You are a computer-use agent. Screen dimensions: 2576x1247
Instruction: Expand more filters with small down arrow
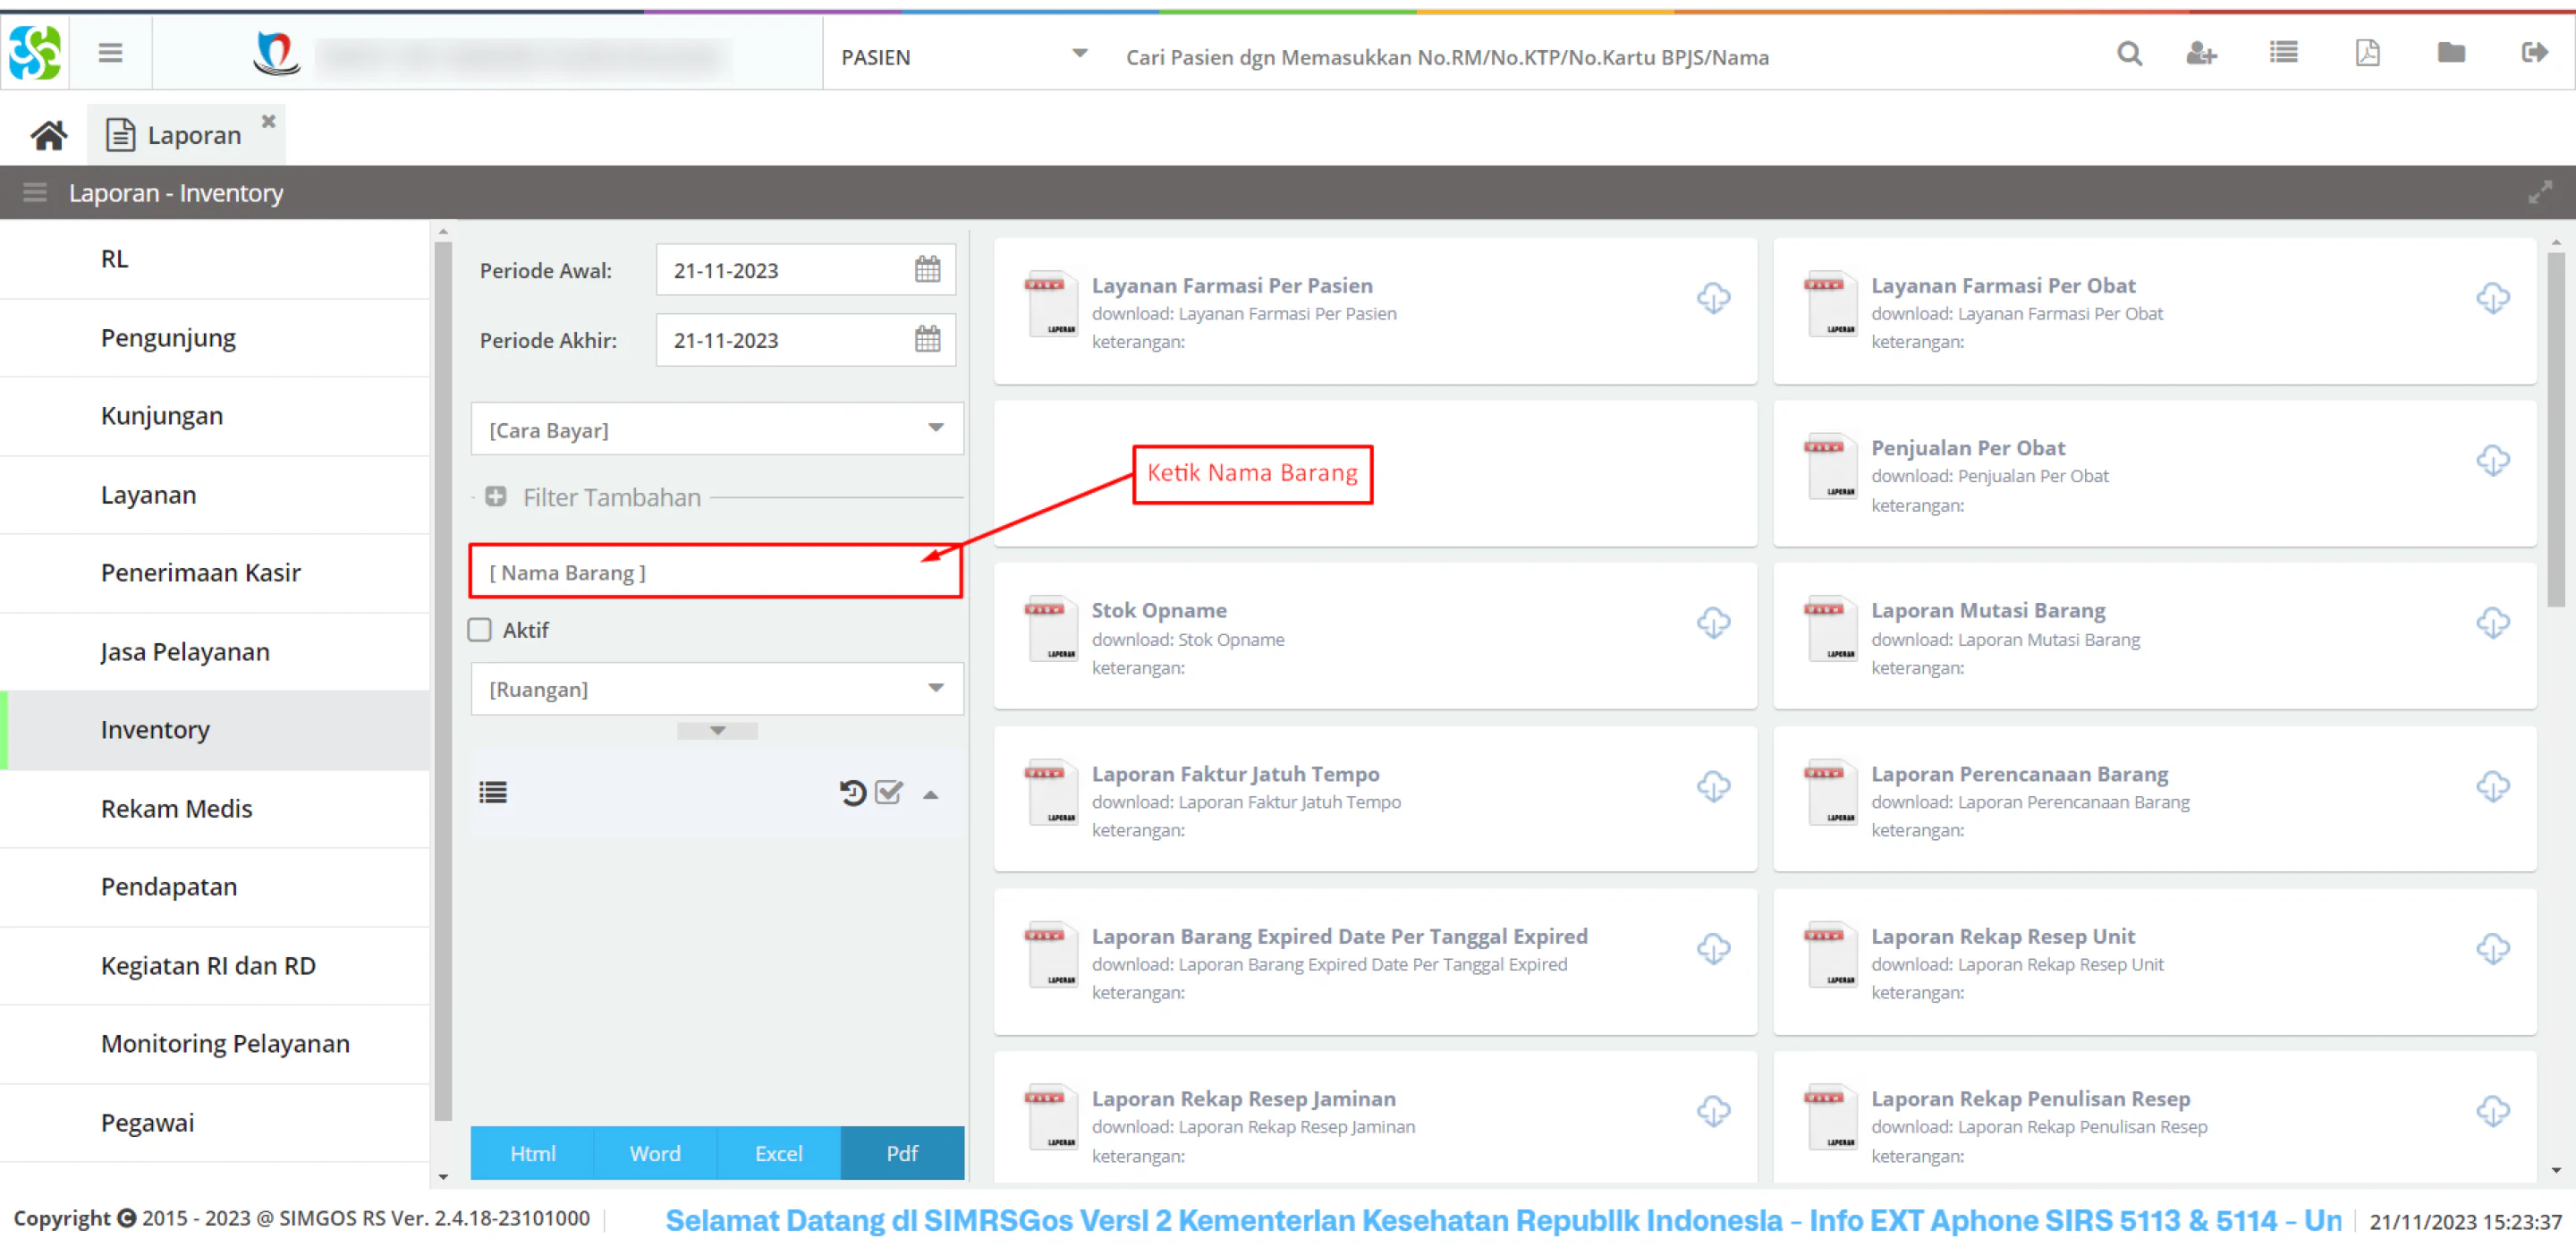point(717,731)
